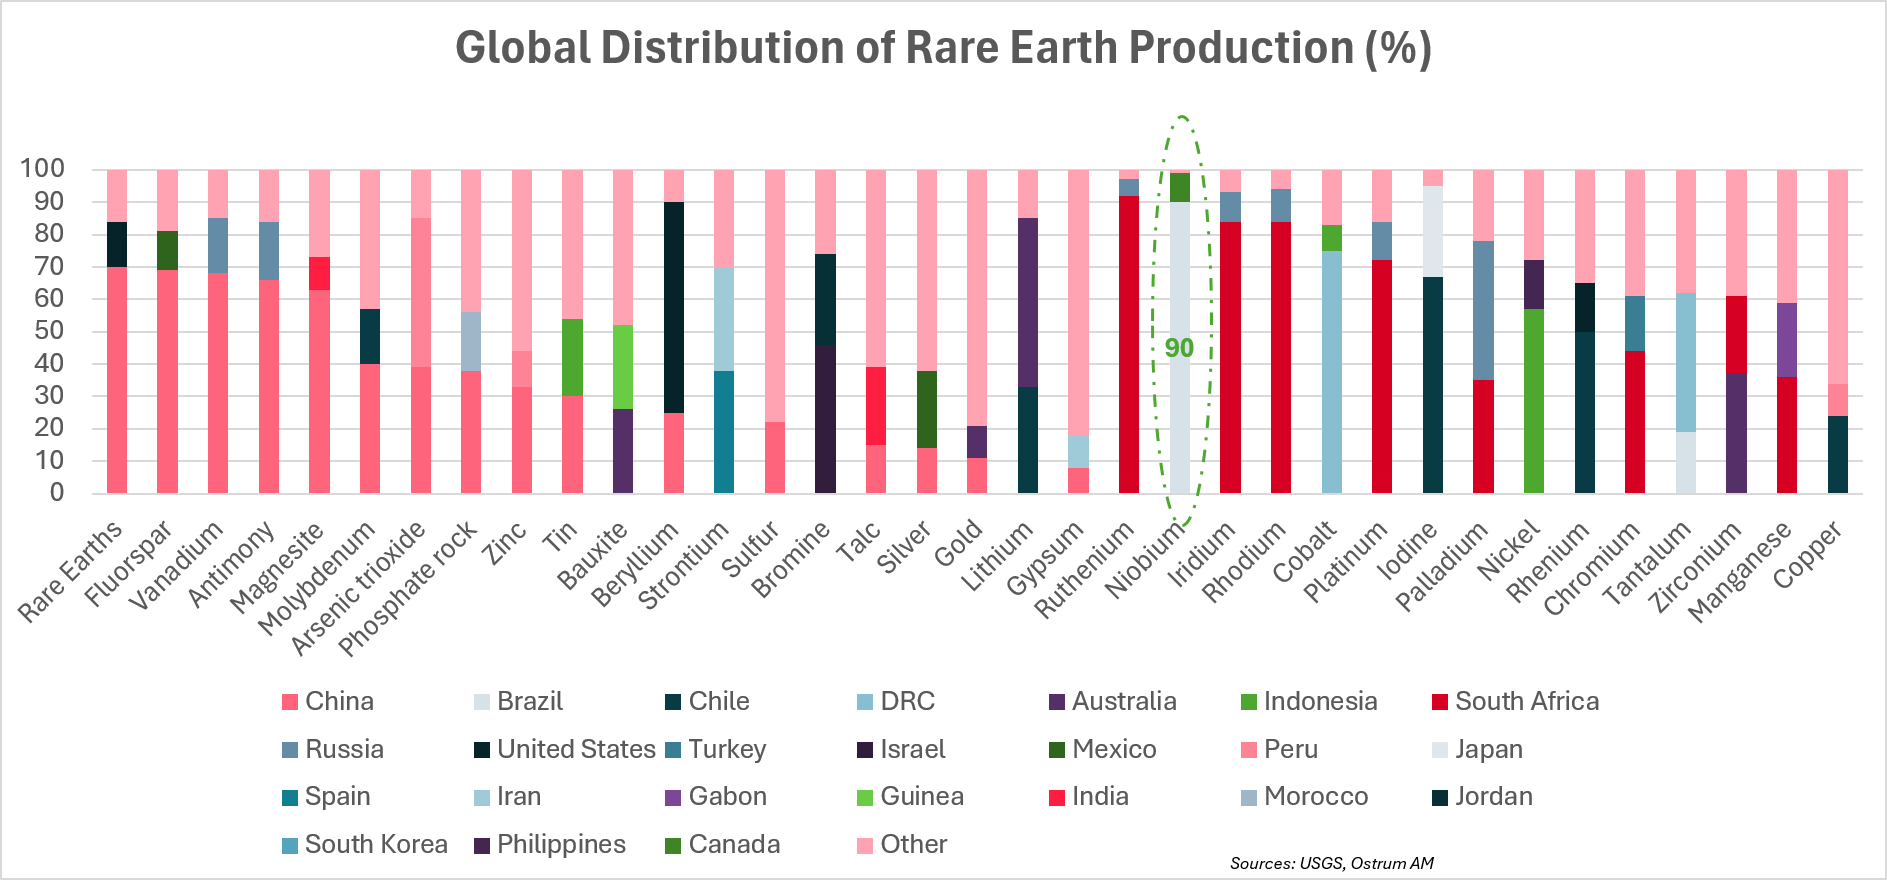Viewport: 1887px width, 880px height.
Task: Click the 'United States' legend label
Action: pyautogui.click(x=576, y=749)
